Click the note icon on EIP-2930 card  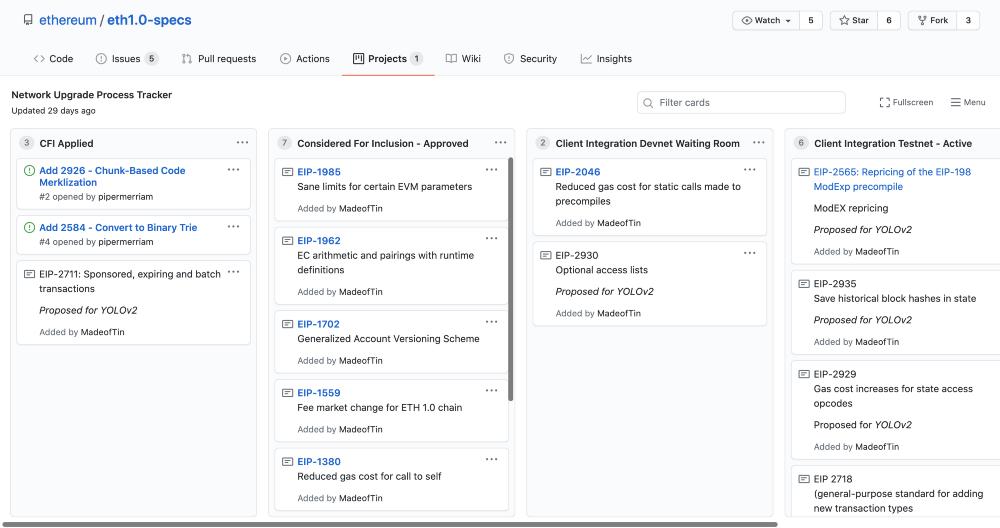click(546, 256)
